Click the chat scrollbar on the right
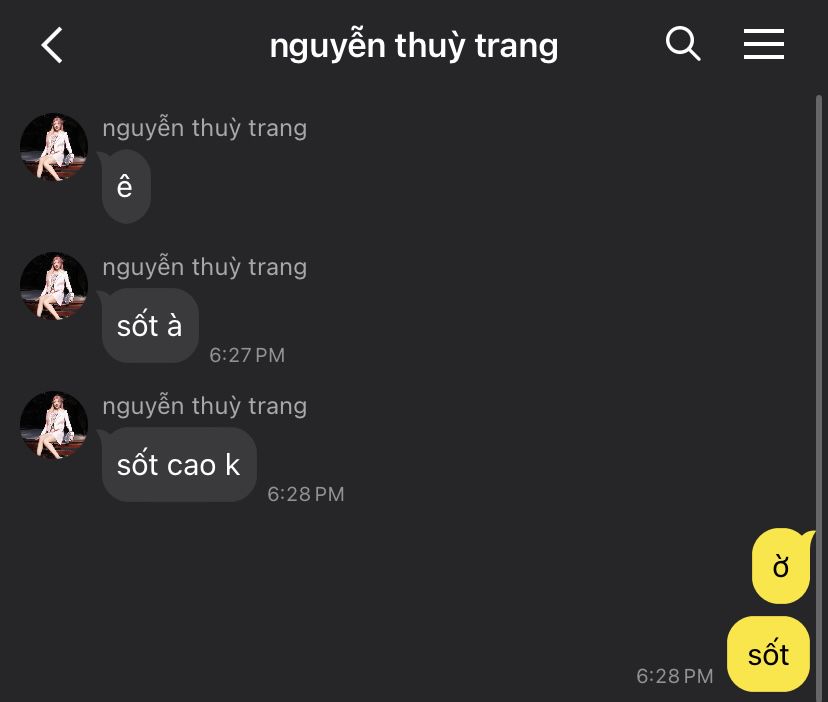Viewport: 828px width, 702px height. click(x=819, y=396)
